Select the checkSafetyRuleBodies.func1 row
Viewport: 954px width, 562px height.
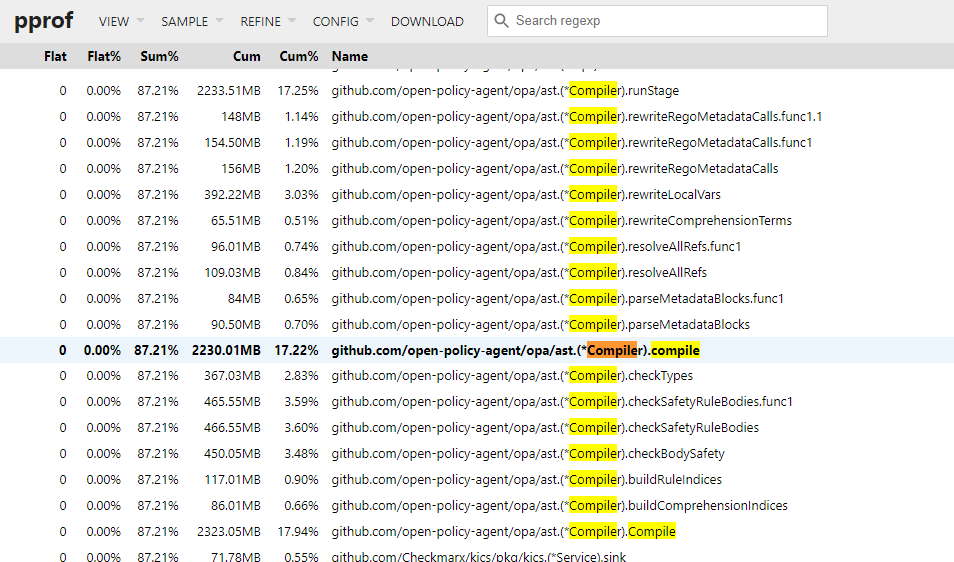pyautogui.click(x=477, y=401)
